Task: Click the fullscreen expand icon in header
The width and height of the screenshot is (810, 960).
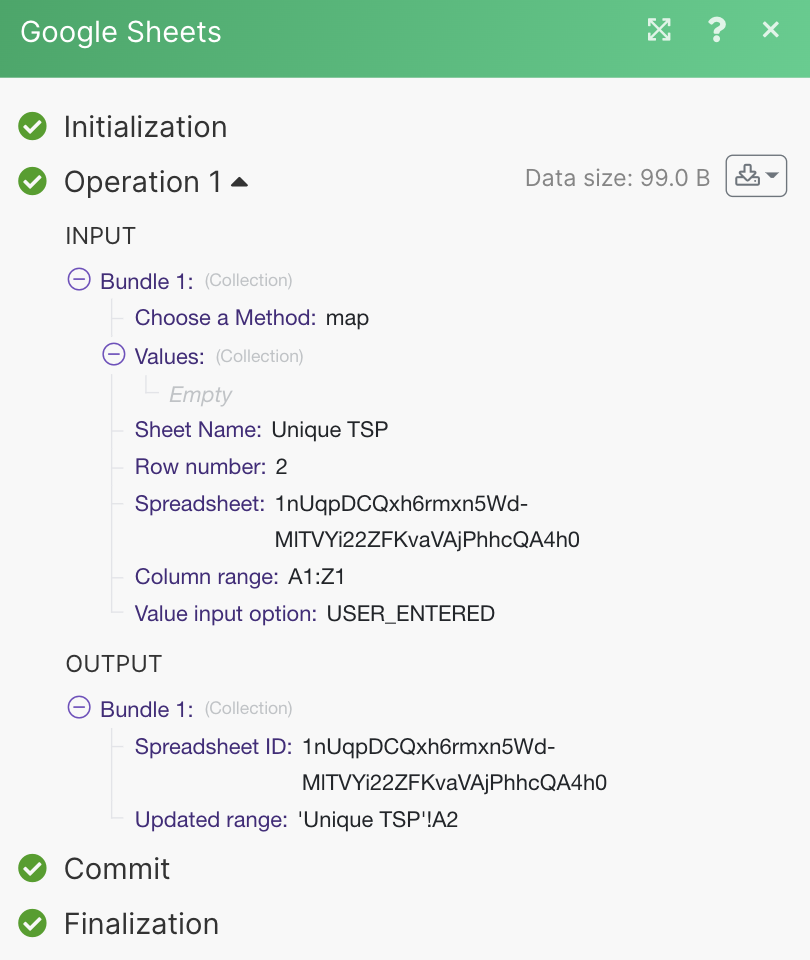Action: [x=659, y=30]
